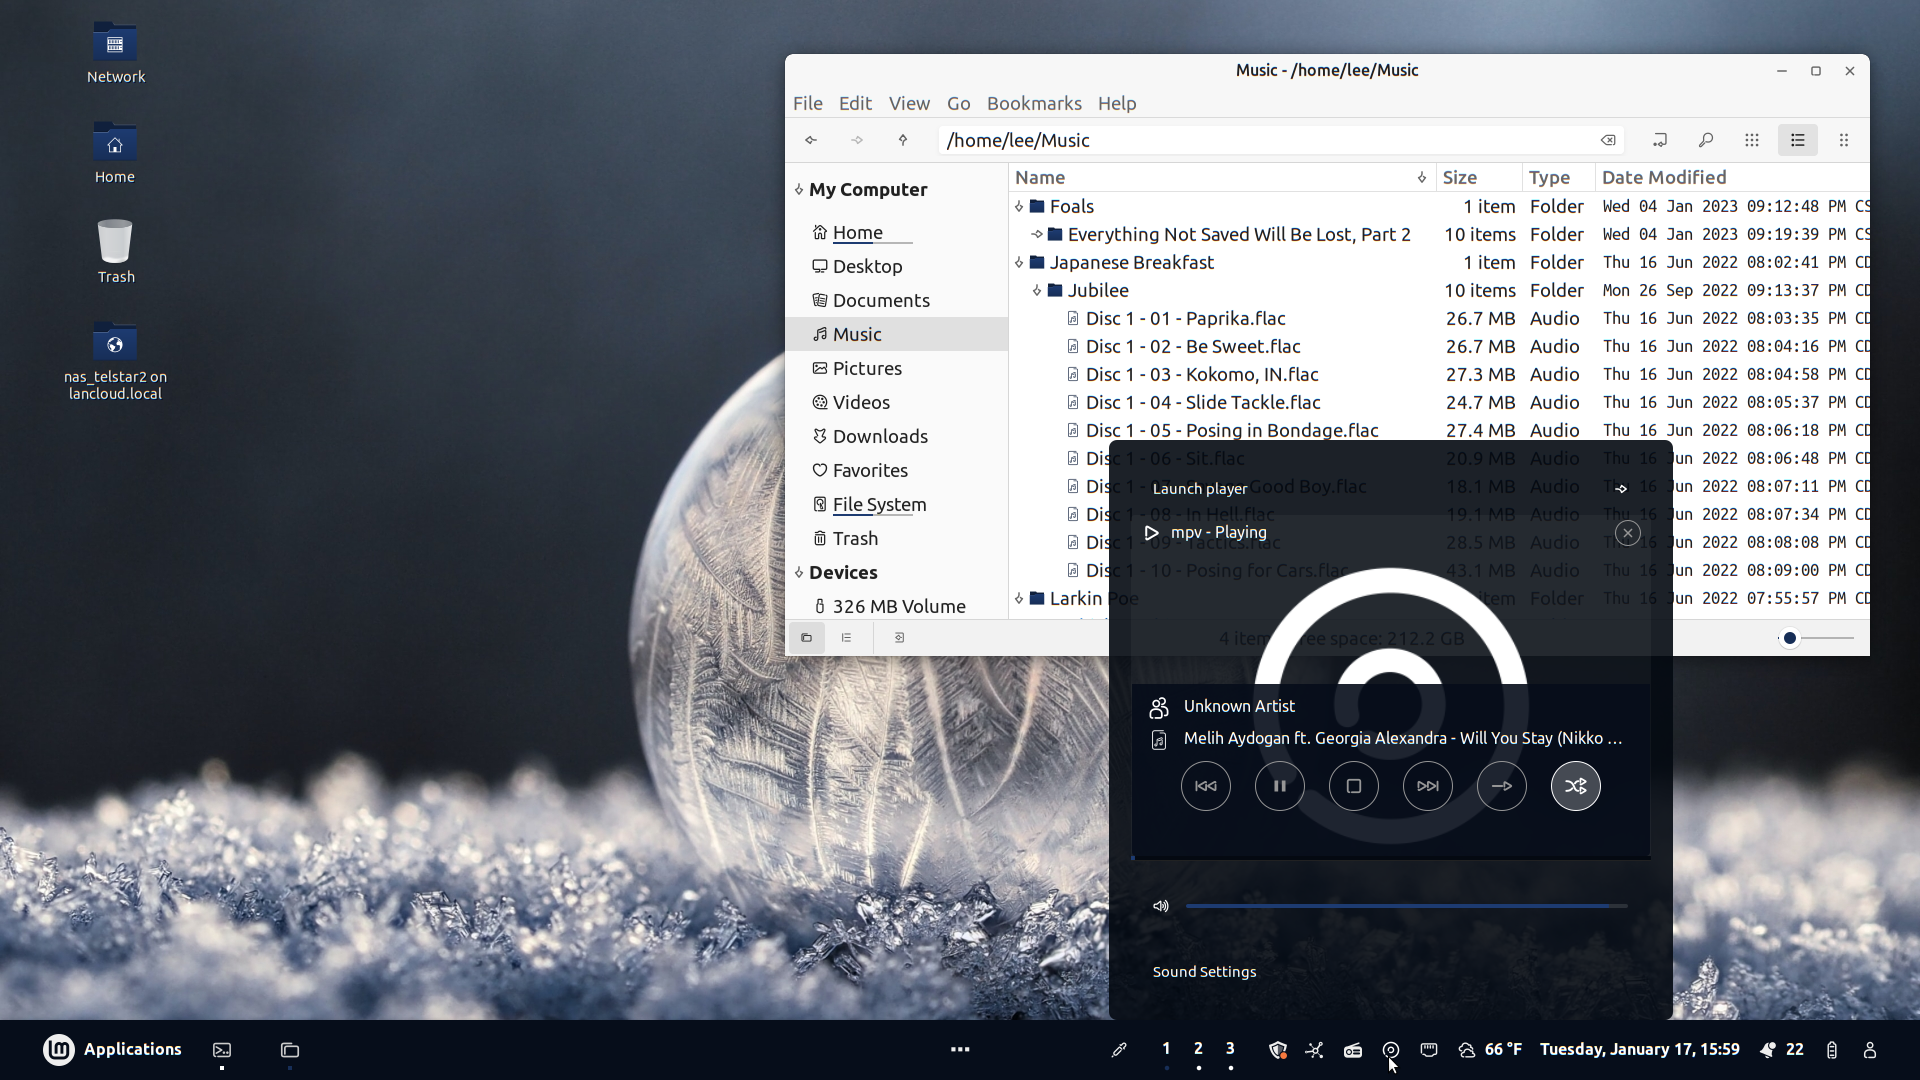Click Launch player entry
The width and height of the screenshot is (1920, 1080).
(x=1199, y=489)
